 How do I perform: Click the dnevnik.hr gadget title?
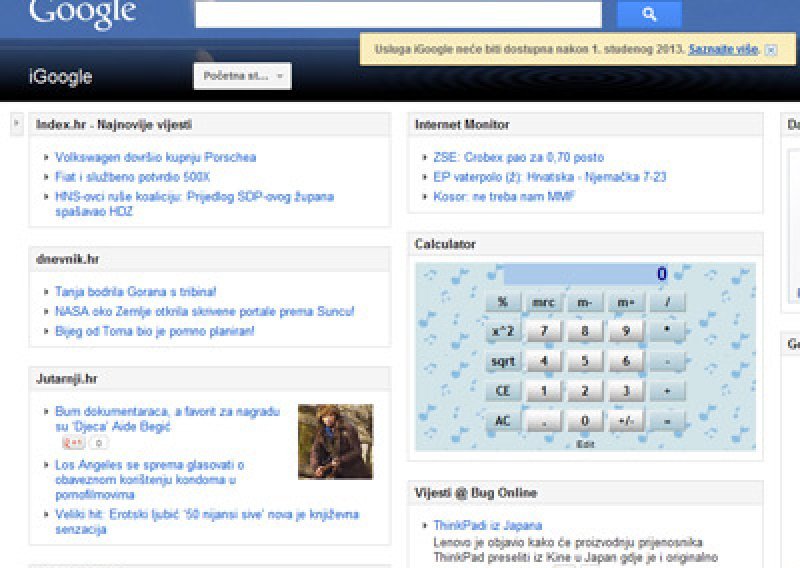tap(67, 259)
